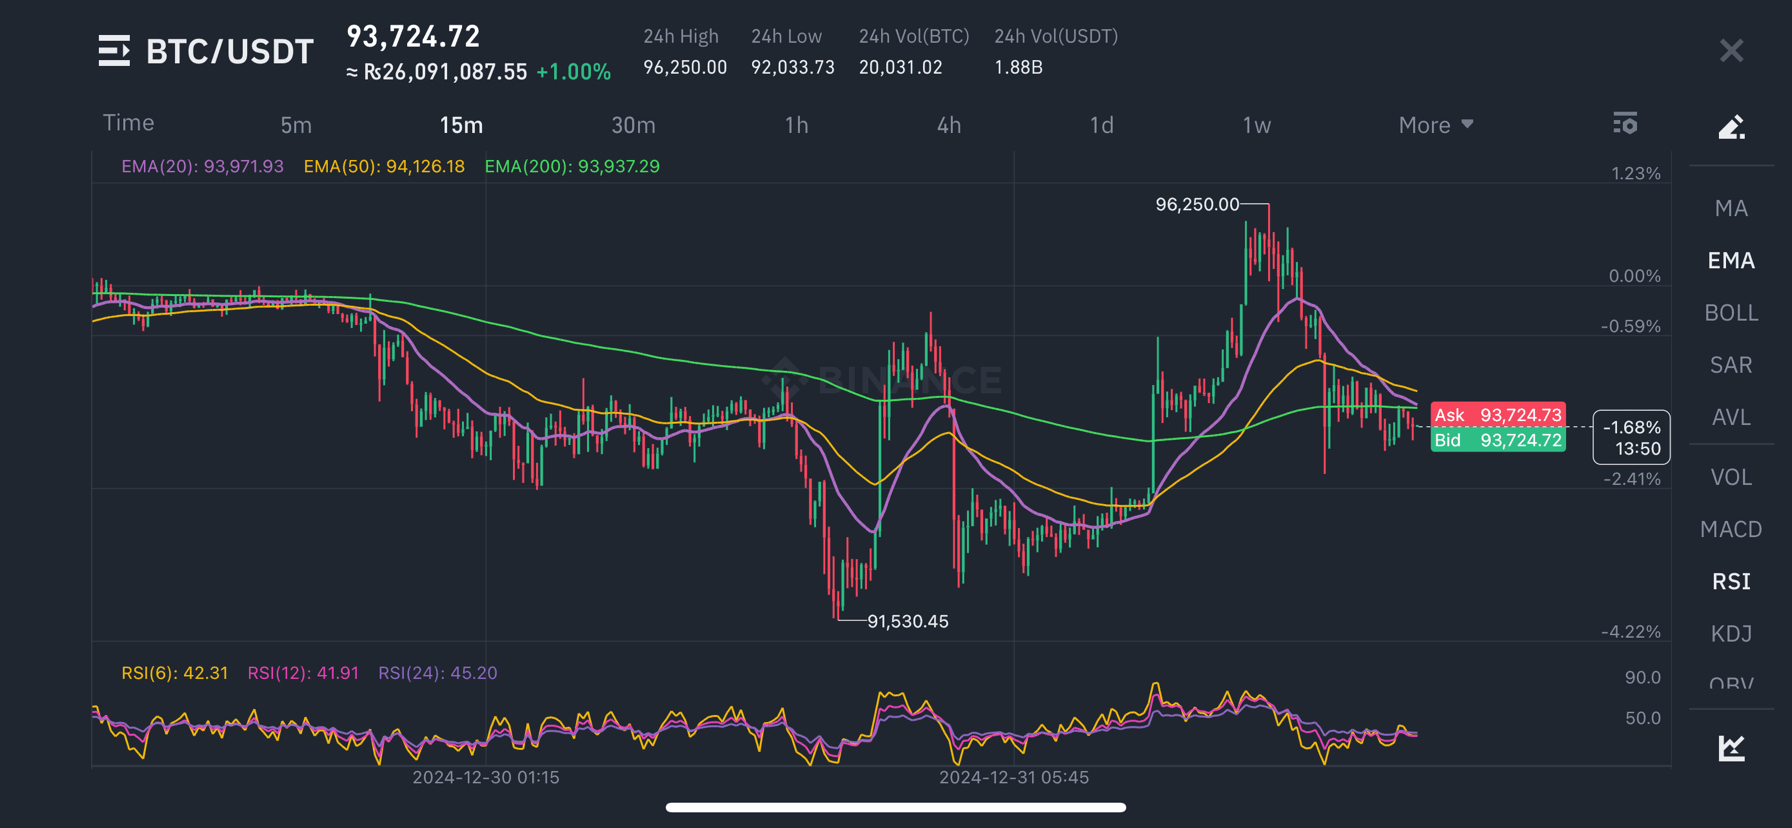1792x828 pixels.
Task: Switch to the 1w timeframe
Action: [1256, 125]
